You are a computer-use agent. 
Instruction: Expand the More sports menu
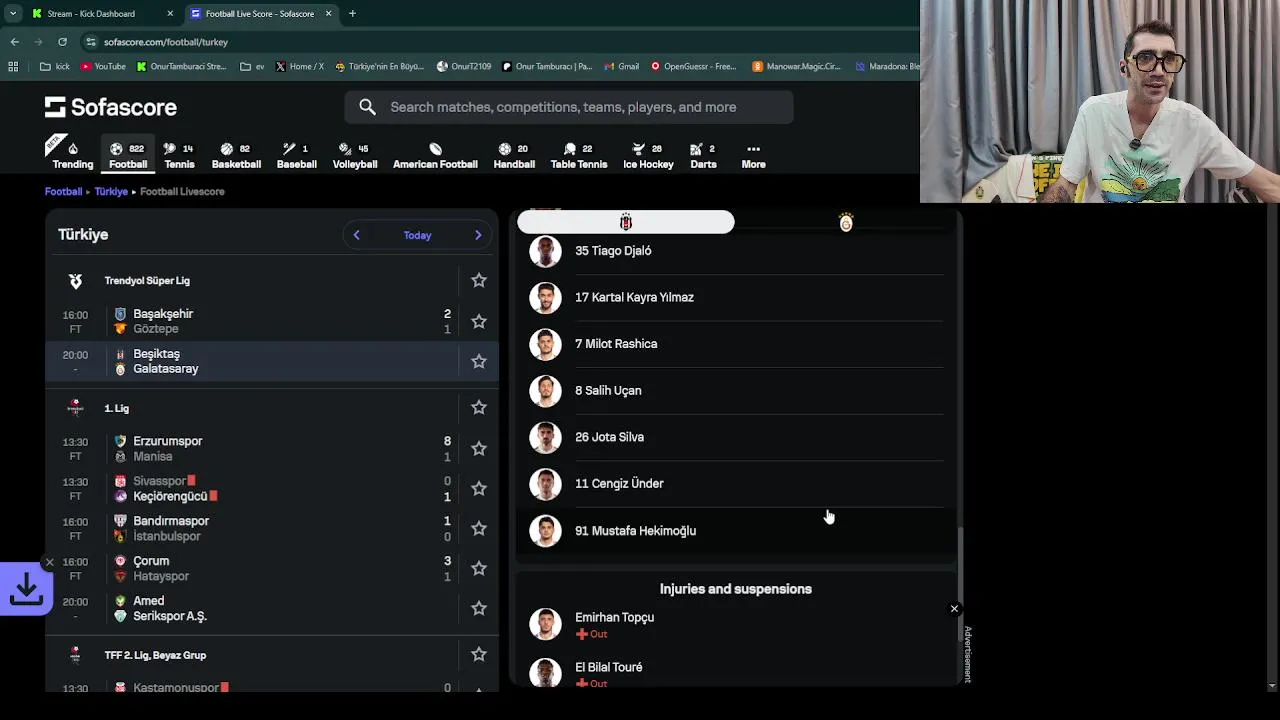[753, 155]
